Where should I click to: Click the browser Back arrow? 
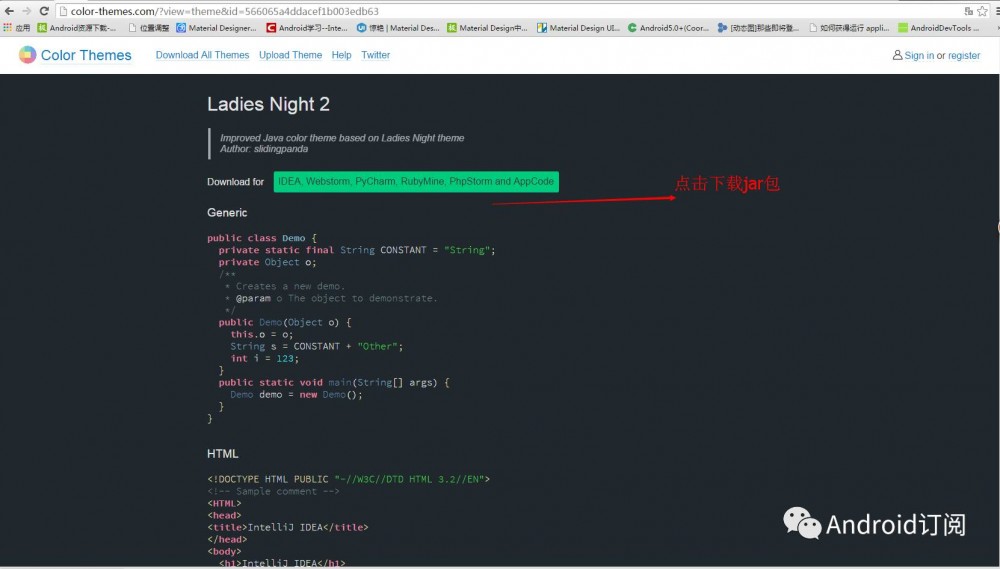(x=9, y=11)
